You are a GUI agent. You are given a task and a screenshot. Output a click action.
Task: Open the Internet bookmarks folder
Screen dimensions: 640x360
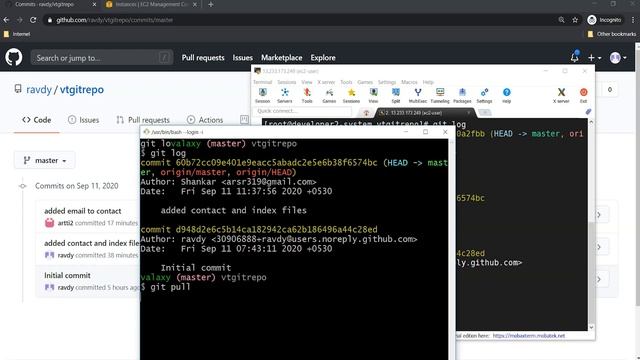(x=17, y=34)
